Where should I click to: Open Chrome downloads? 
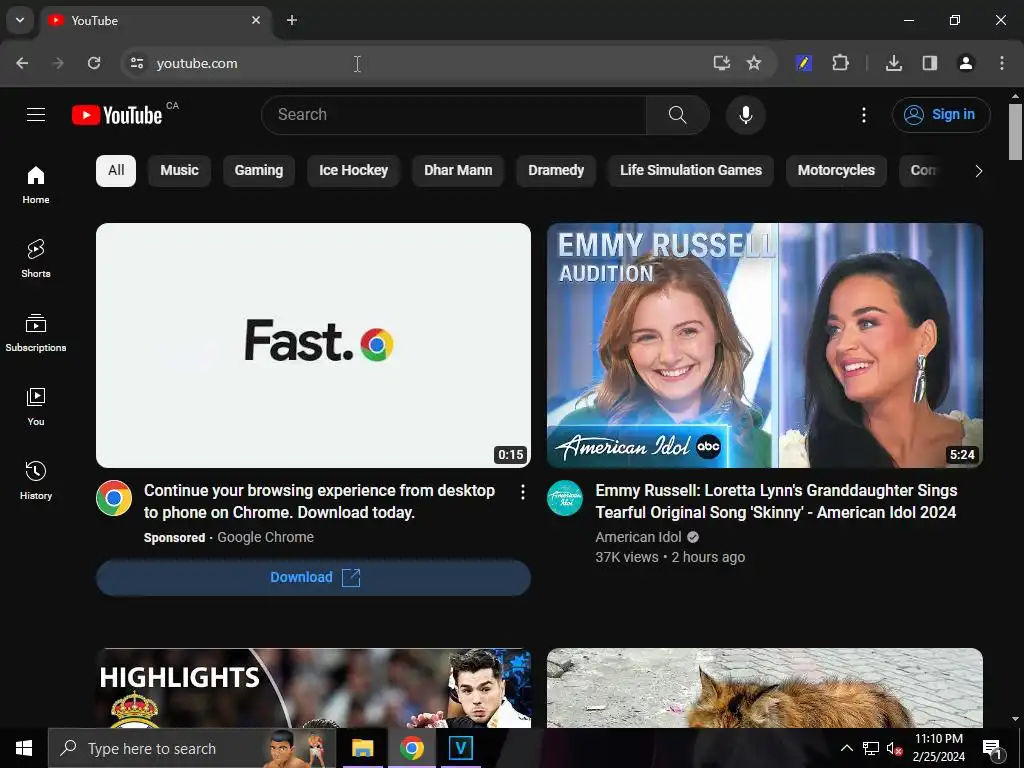click(893, 63)
